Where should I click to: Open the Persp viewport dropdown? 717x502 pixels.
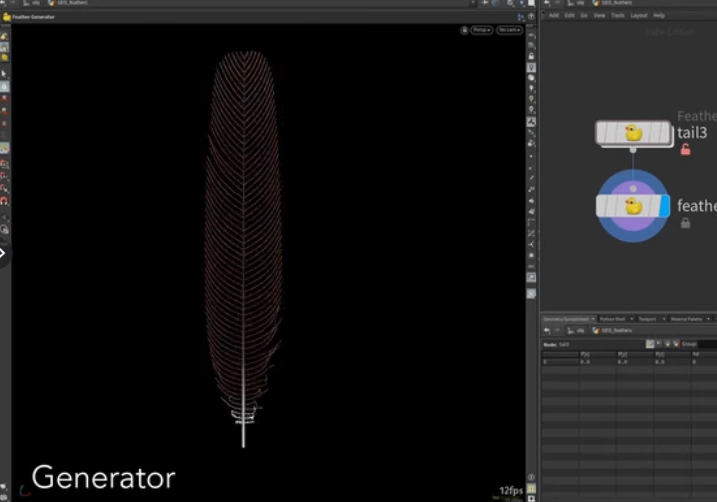tap(482, 30)
